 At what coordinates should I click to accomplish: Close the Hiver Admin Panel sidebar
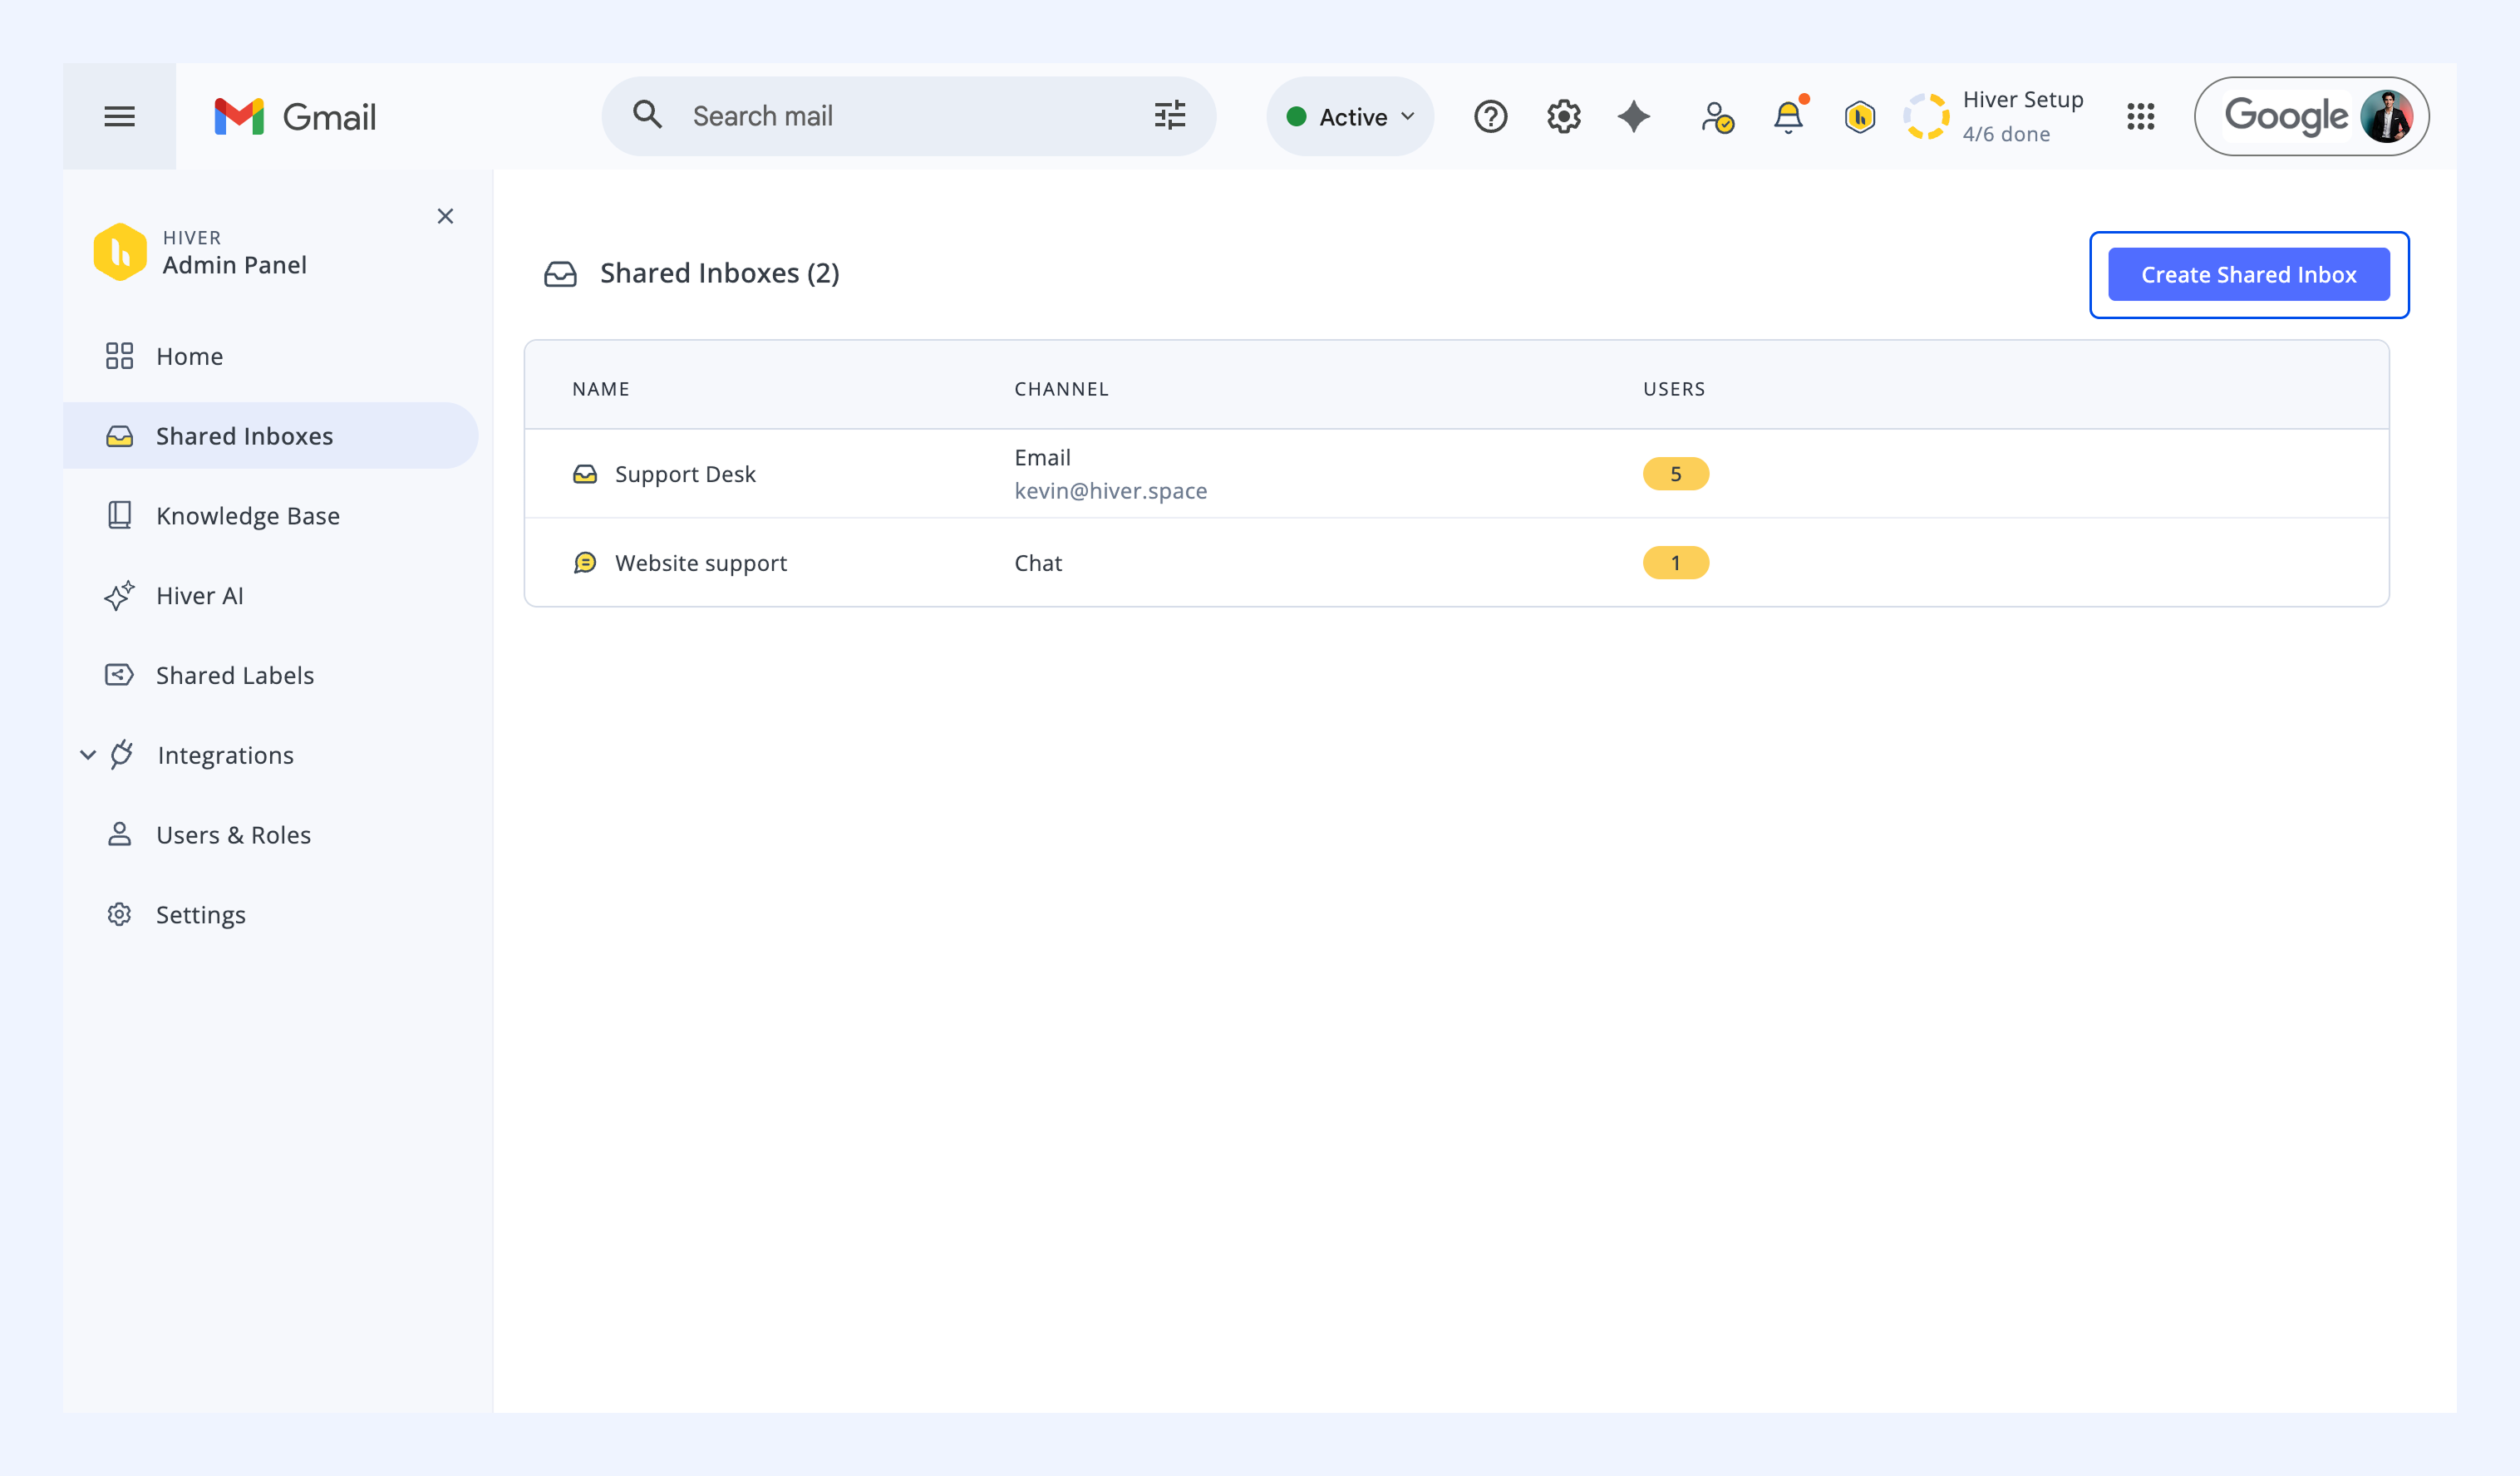[x=445, y=216]
